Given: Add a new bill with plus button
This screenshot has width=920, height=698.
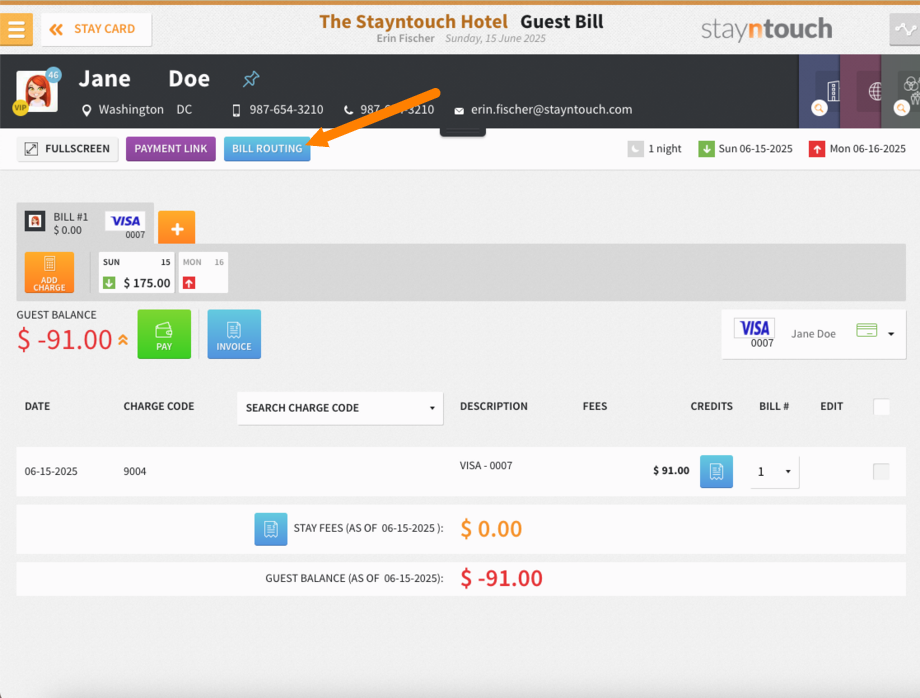Looking at the screenshot, I should point(177,228).
